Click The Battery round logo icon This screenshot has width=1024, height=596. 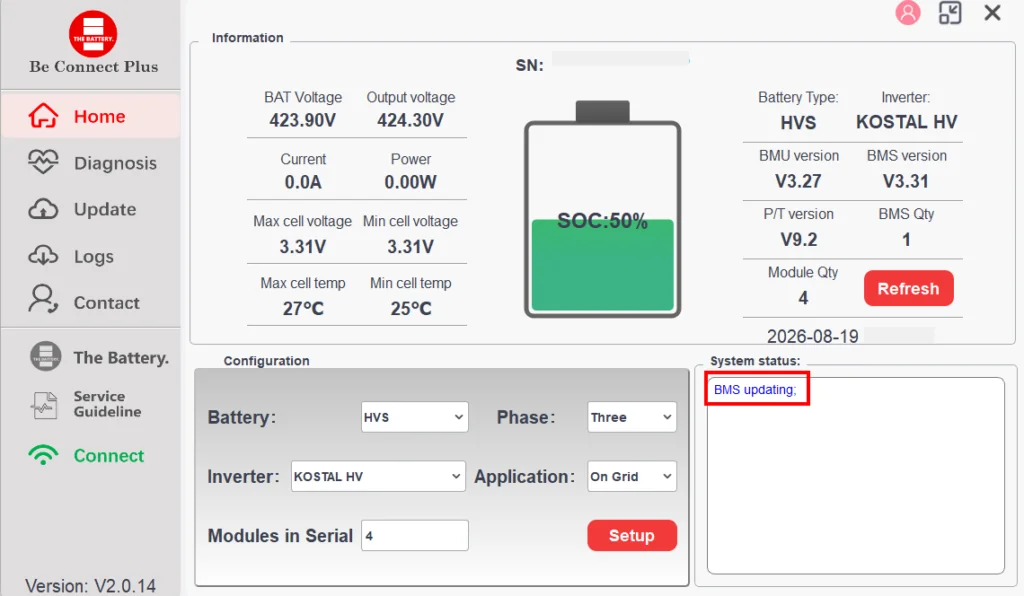coord(46,357)
